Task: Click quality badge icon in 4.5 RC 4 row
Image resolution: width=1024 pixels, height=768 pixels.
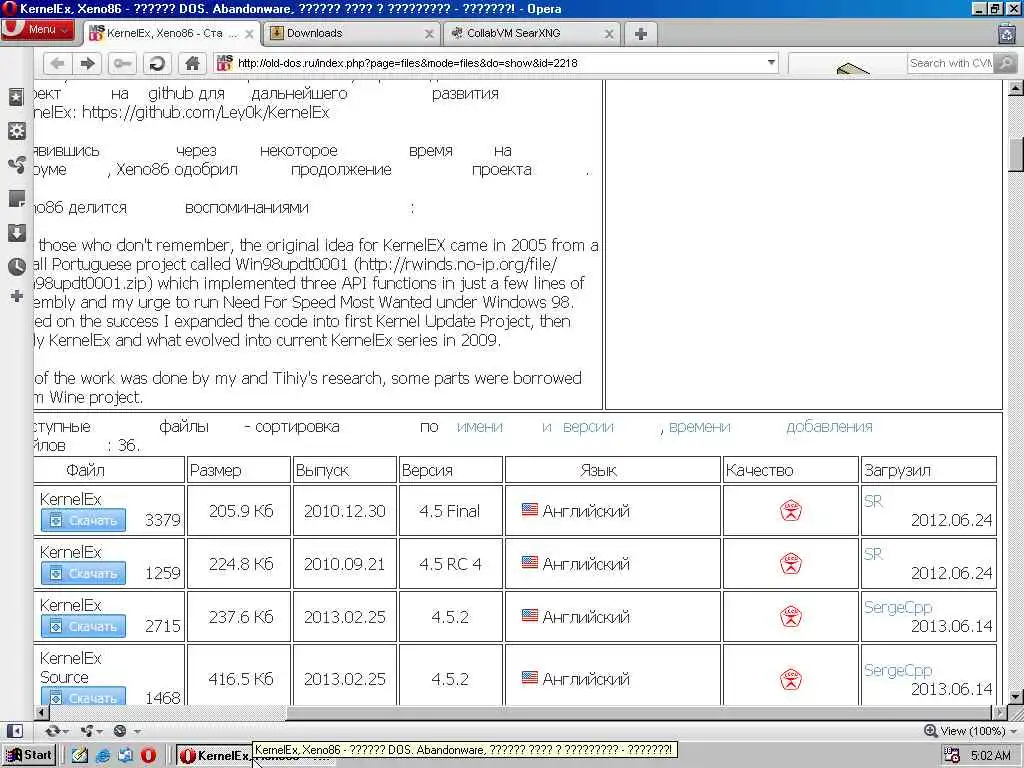Action: (x=791, y=564)
